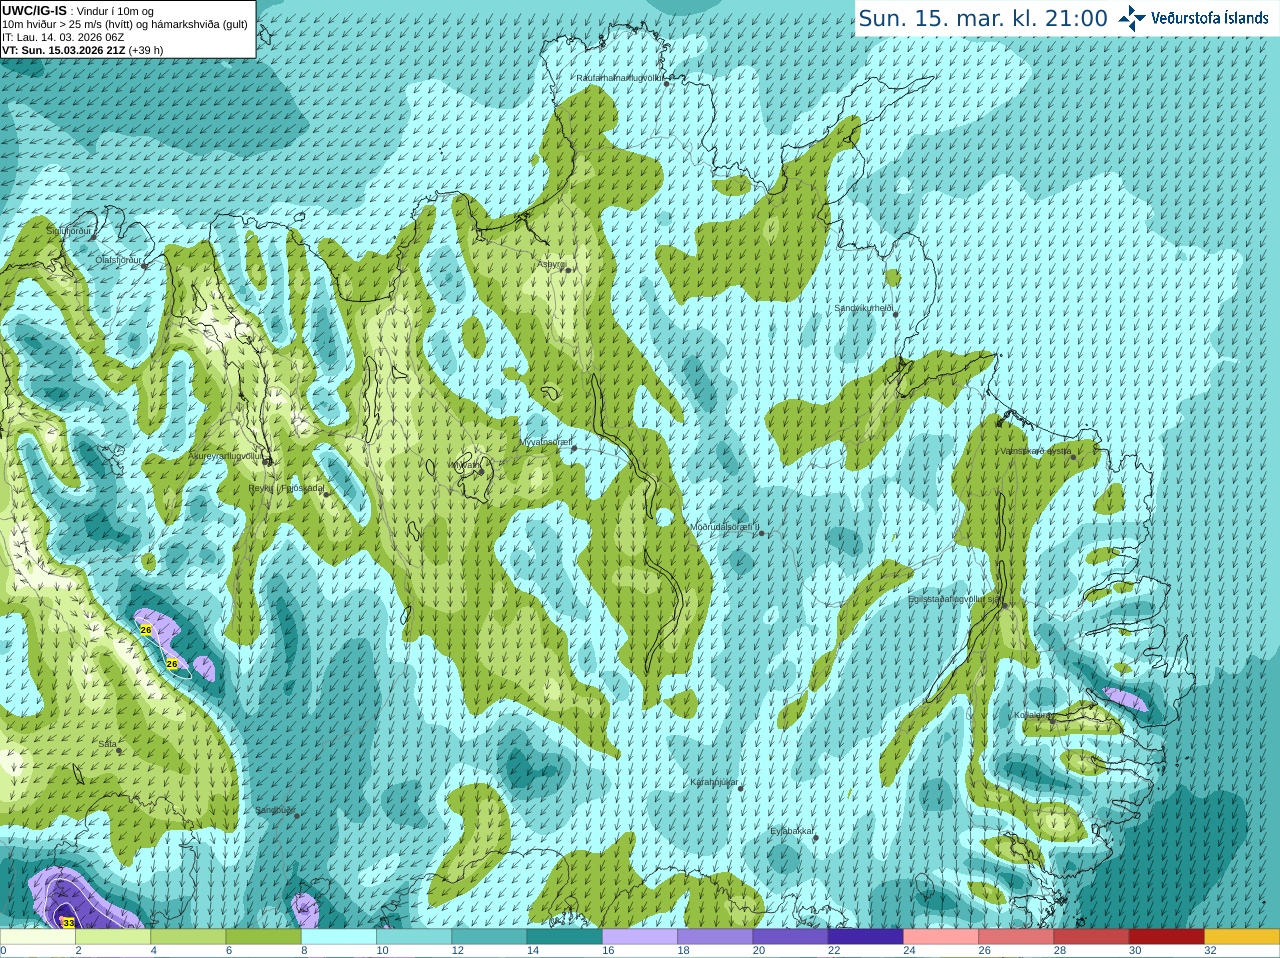1280x958 pixels.
Task: Click the '24' value on the legend scale
Action: pos(909,951)
